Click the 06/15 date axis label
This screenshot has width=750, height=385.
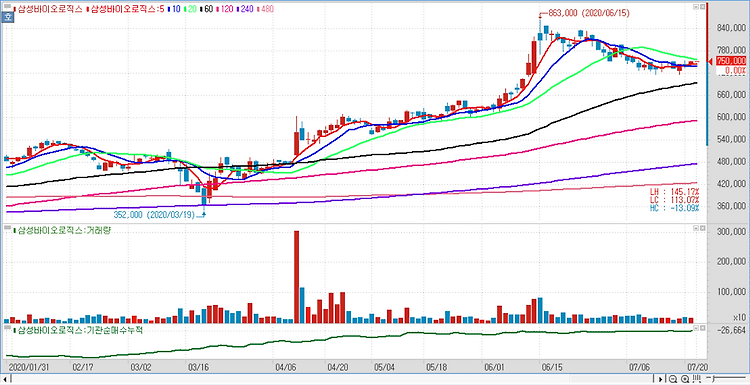point(551,367)
